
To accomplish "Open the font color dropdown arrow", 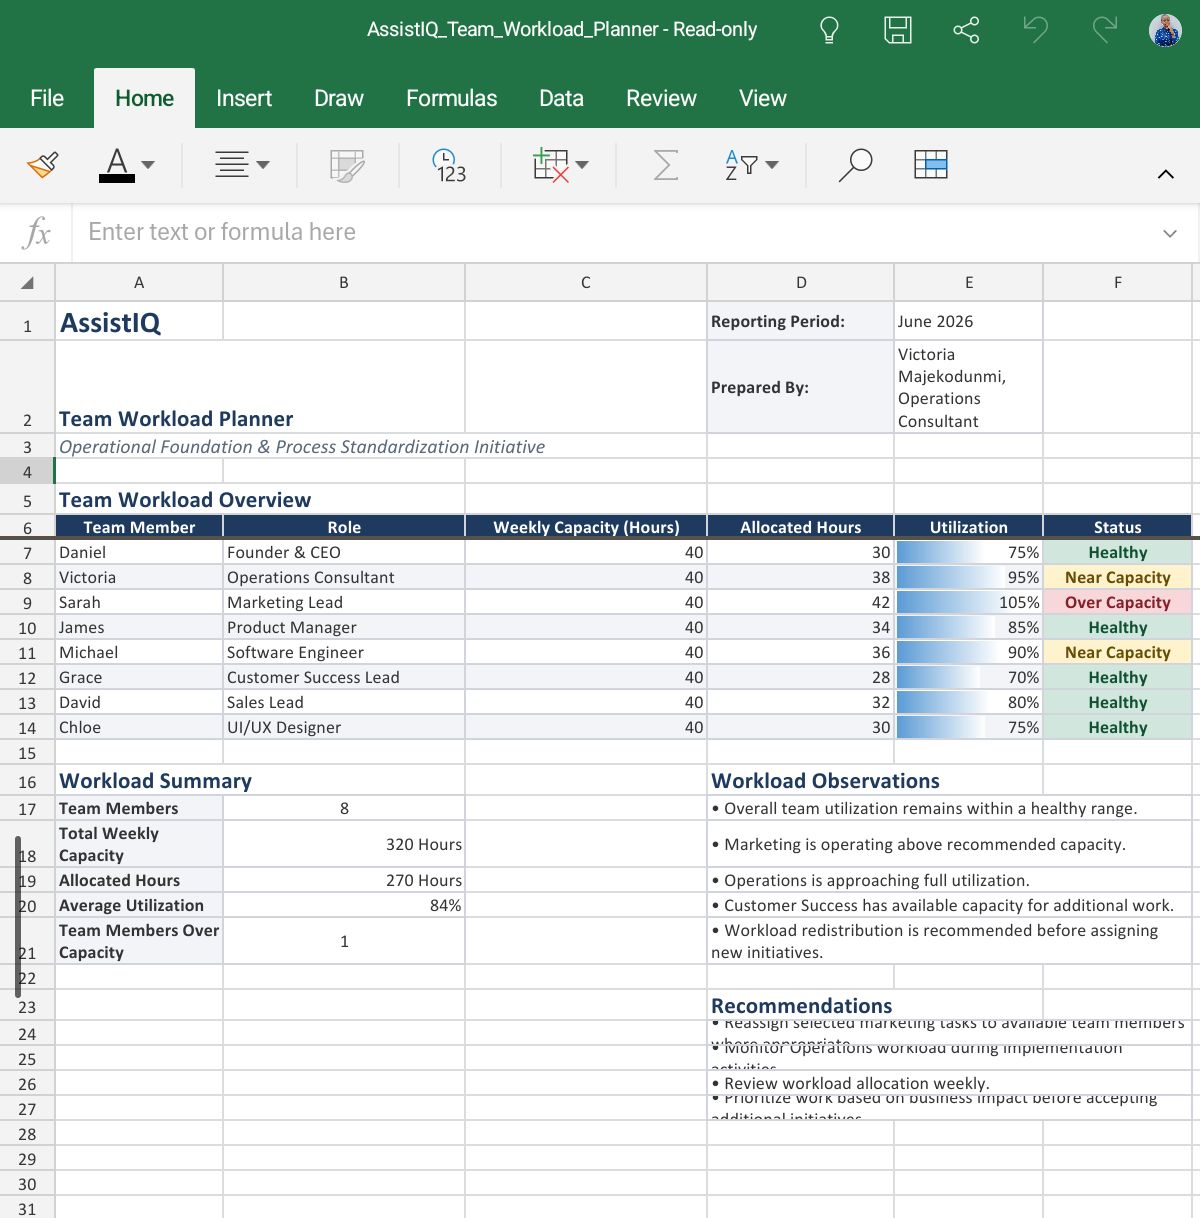I will 148,165.
